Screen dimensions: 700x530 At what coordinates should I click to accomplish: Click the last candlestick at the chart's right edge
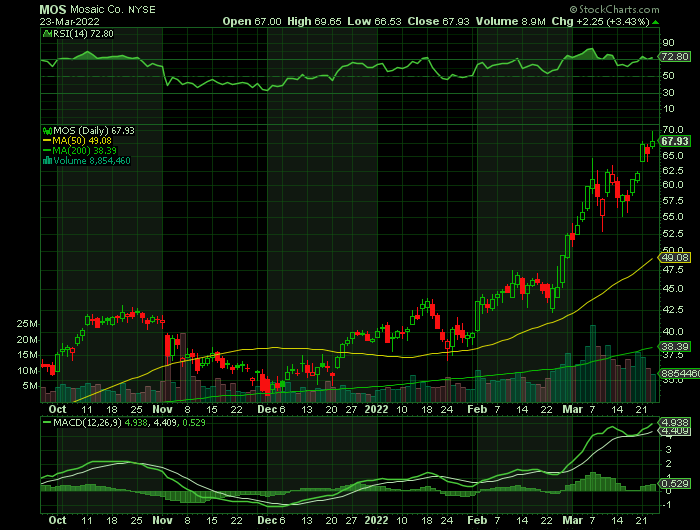652,143
